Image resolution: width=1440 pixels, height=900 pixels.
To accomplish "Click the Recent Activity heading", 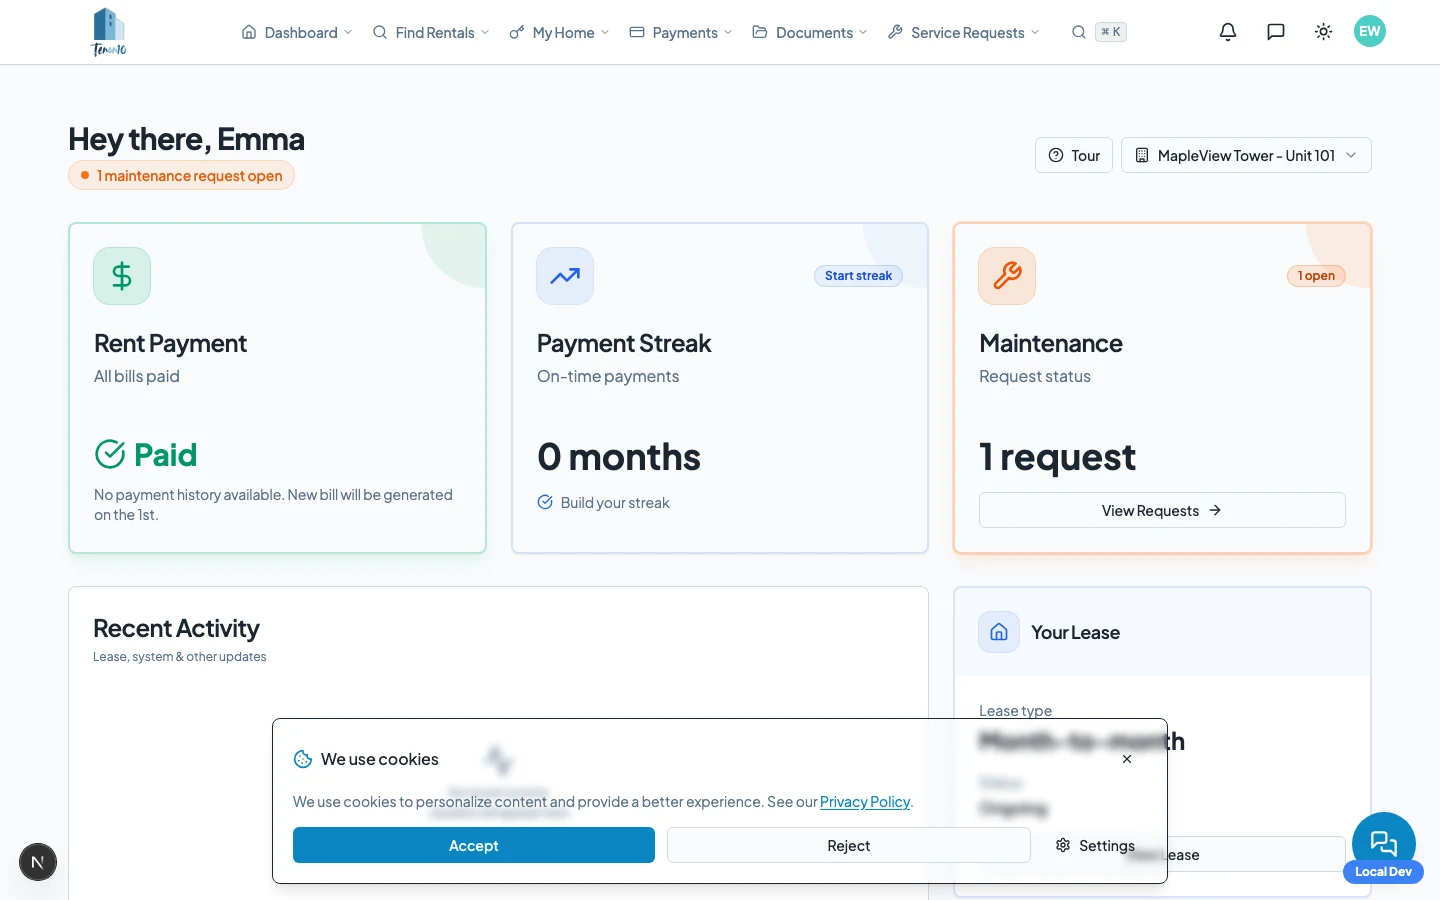I will click(x=176, y=628).
